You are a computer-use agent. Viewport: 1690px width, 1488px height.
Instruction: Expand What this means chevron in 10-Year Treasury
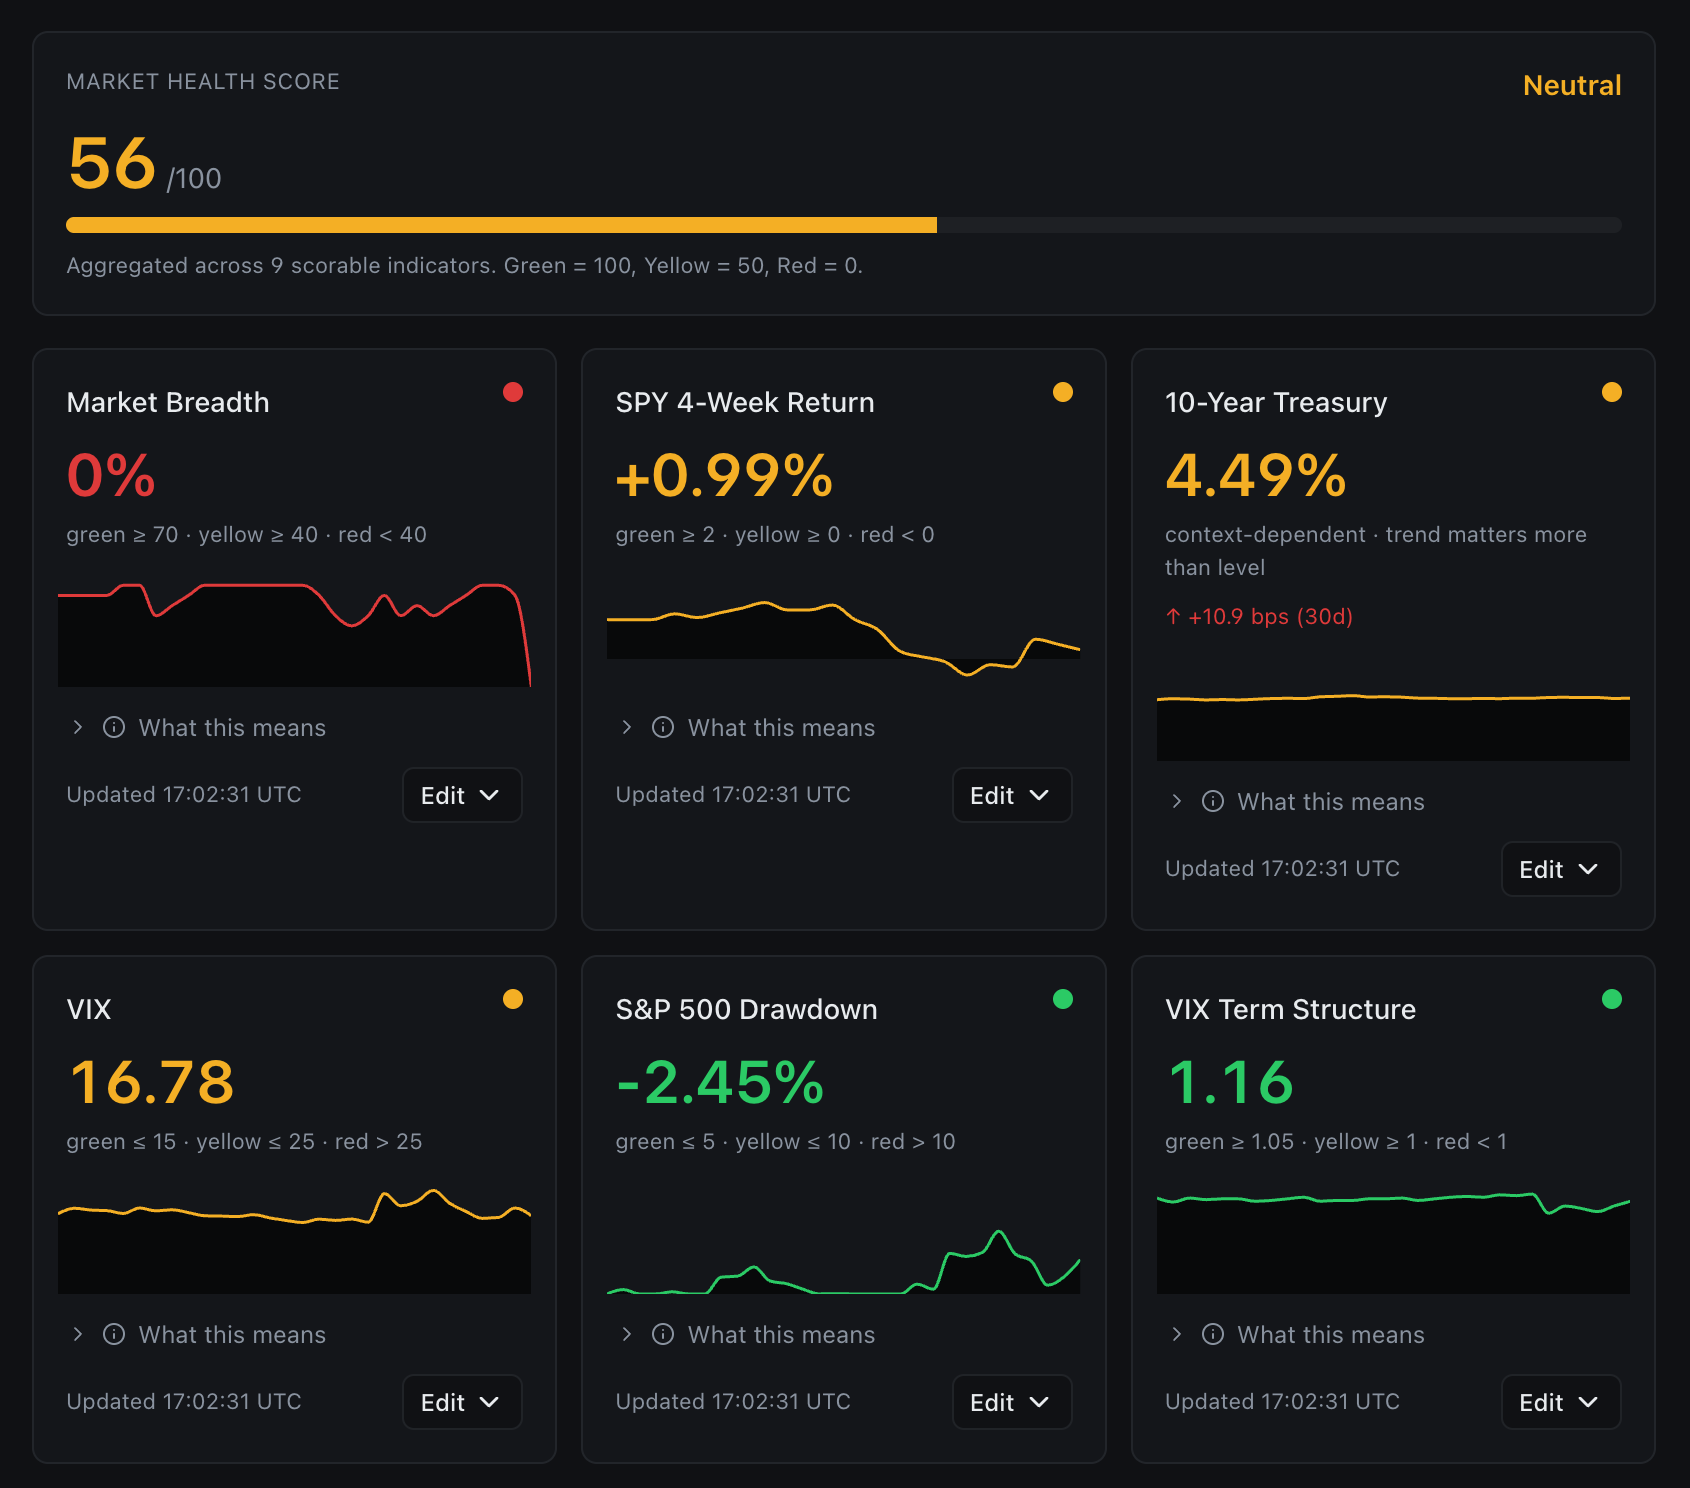[1177, 801]
